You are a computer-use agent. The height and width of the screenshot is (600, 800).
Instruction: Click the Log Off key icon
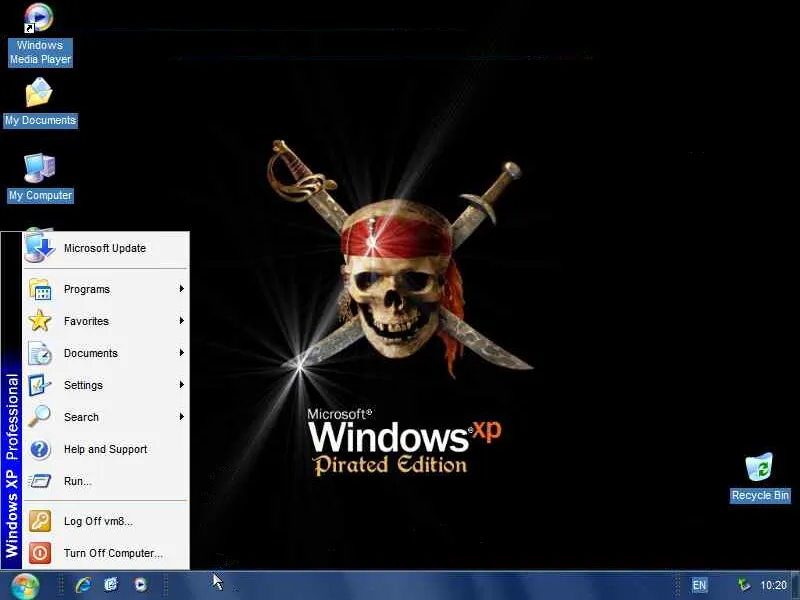[x=40, y=521]
